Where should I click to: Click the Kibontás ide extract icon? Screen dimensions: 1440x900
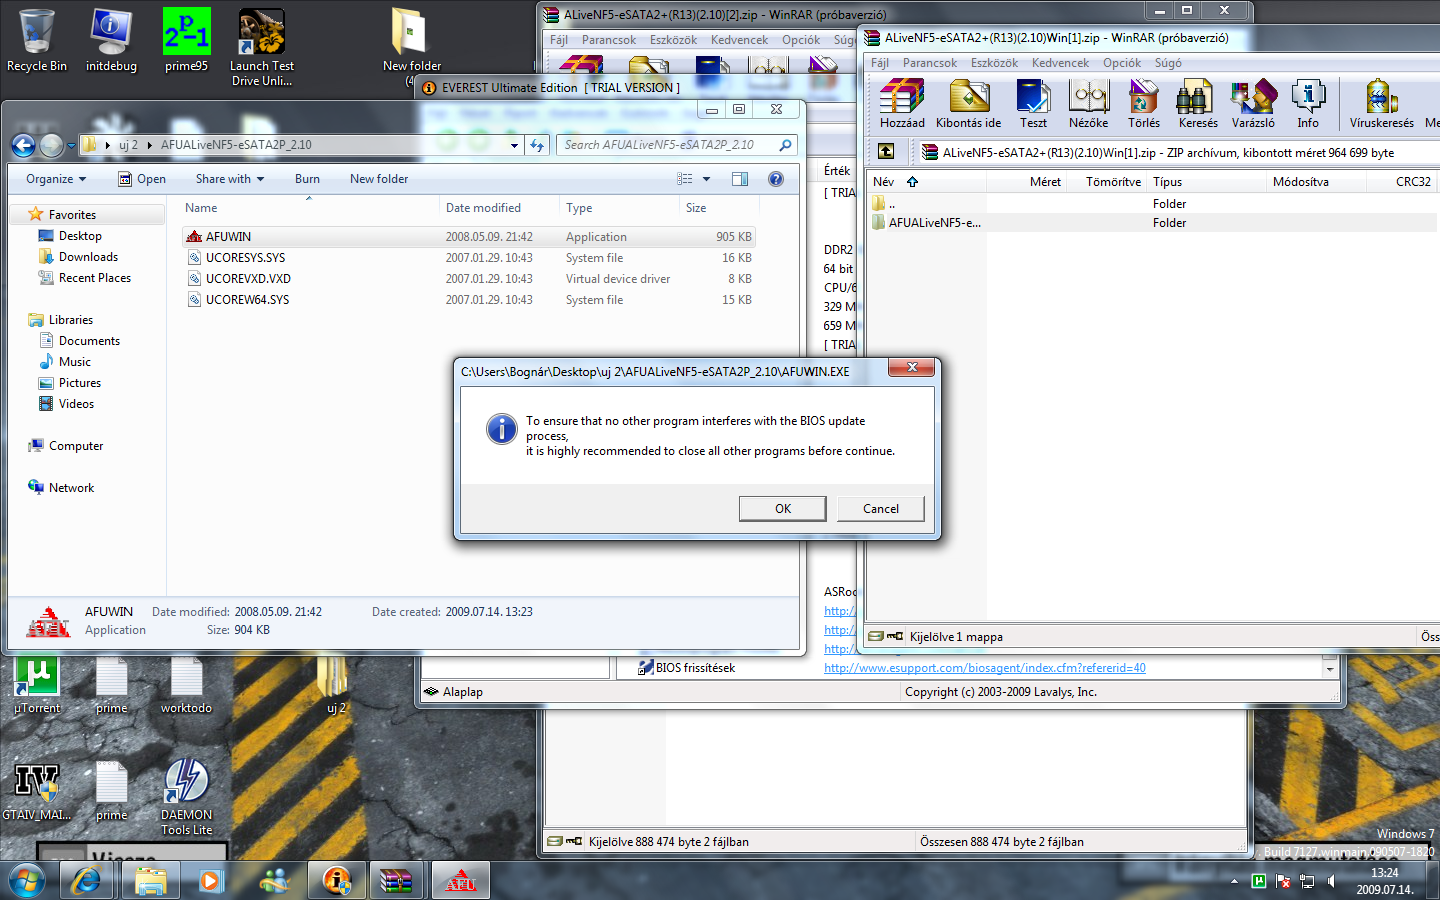click(968, 104)
